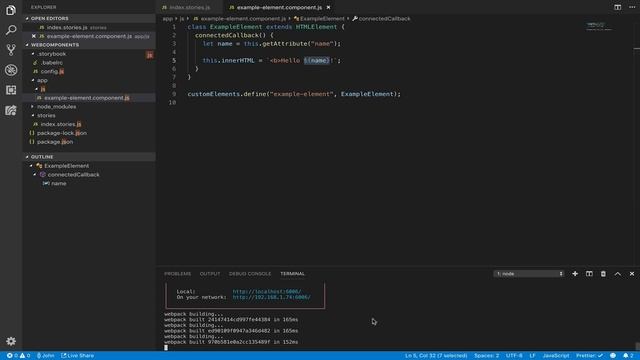640x360 pixels.
Task: Change language mode from JavaScript
Action: click(x=556, y=356)
